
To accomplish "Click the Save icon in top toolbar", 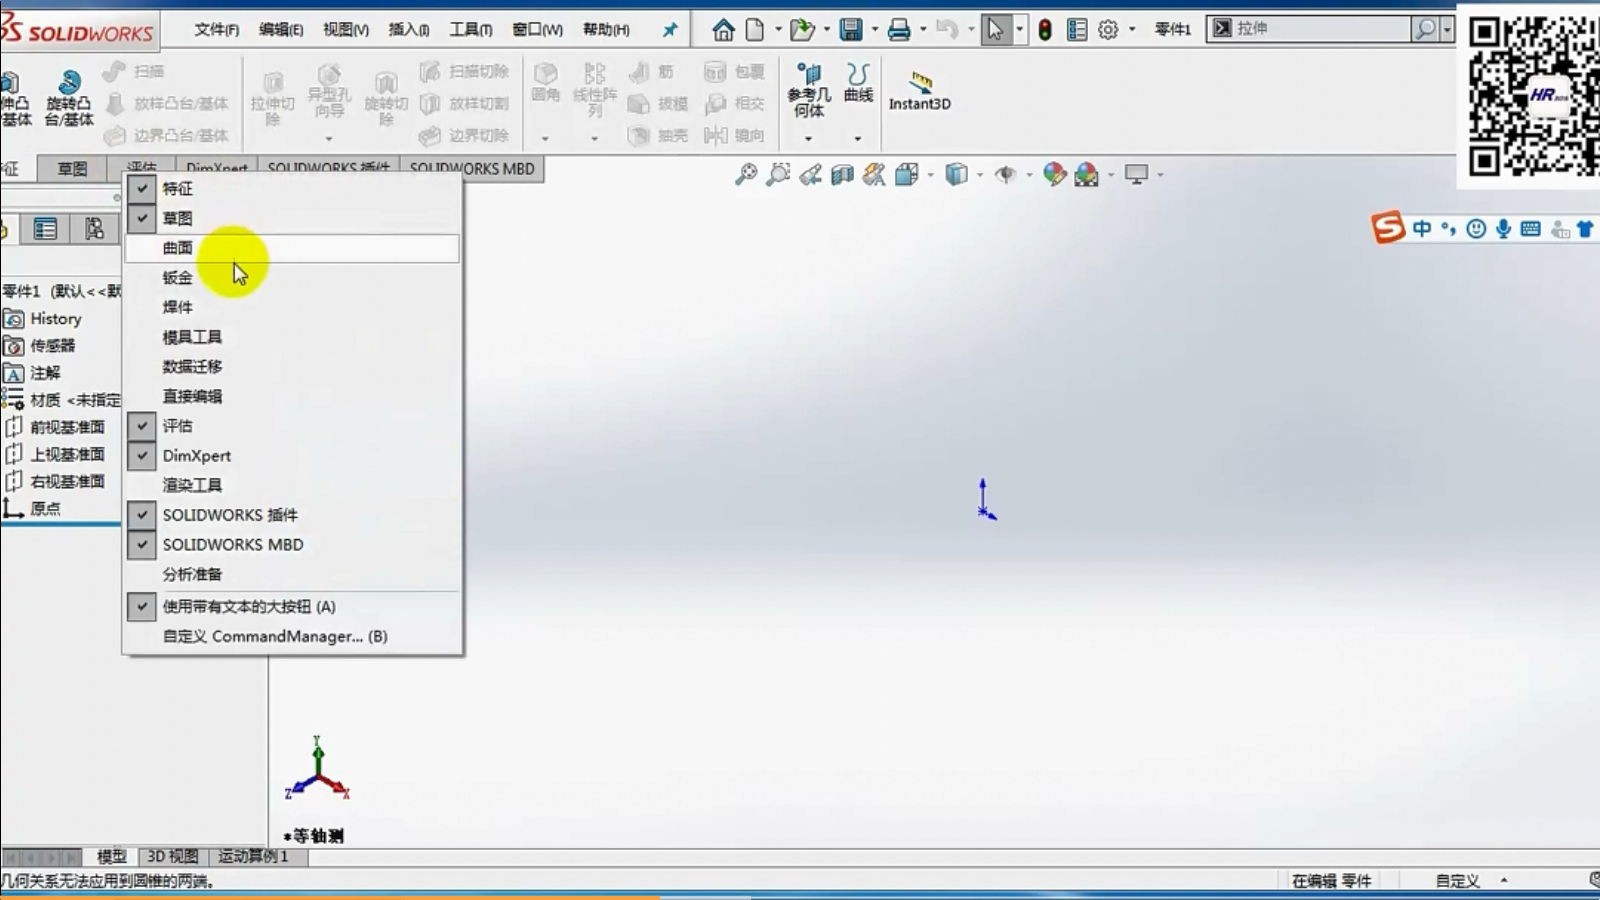I will (850, 30).
